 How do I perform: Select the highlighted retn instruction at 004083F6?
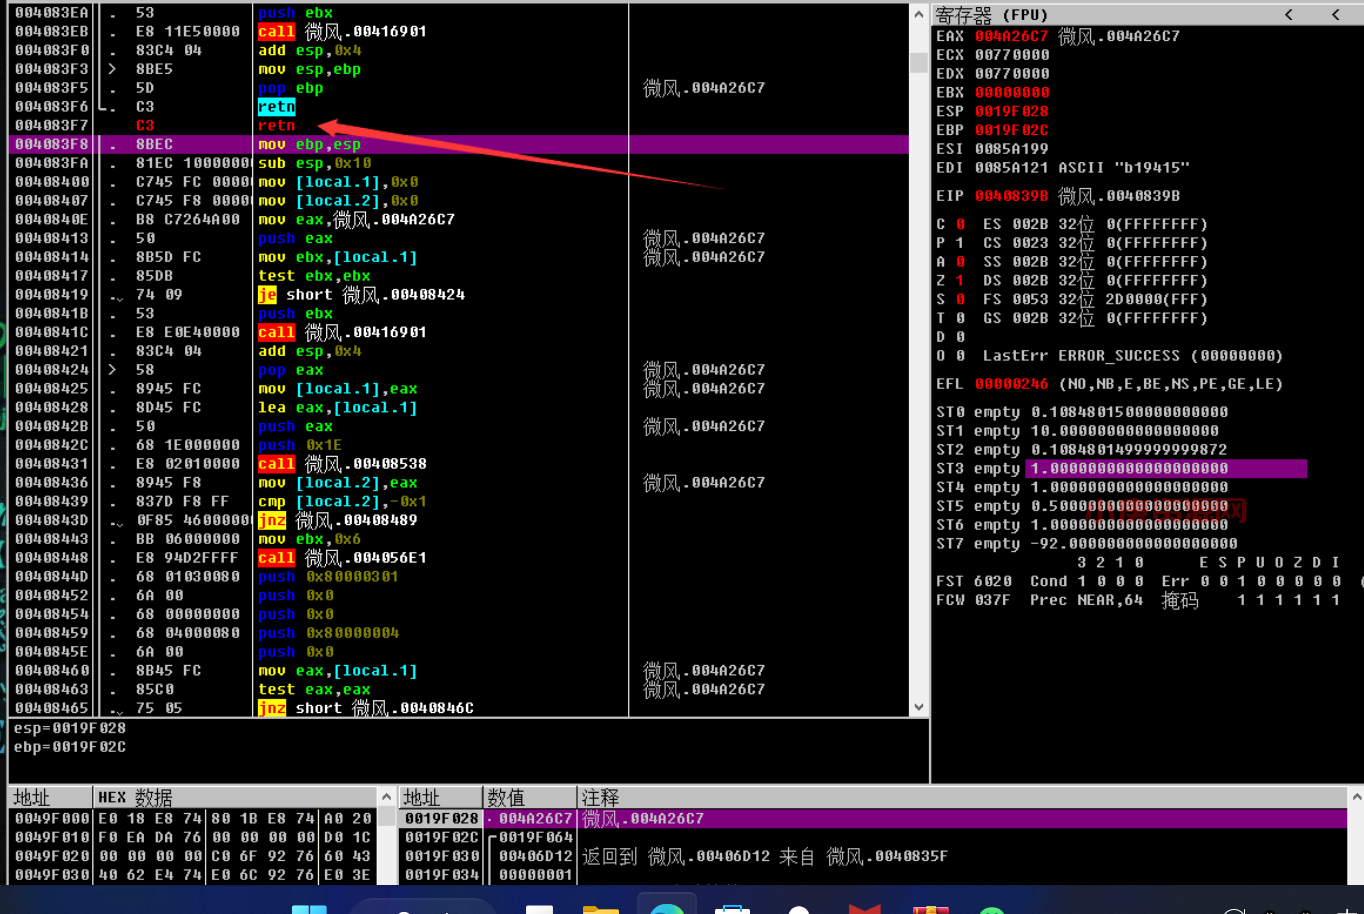[276, 107]
